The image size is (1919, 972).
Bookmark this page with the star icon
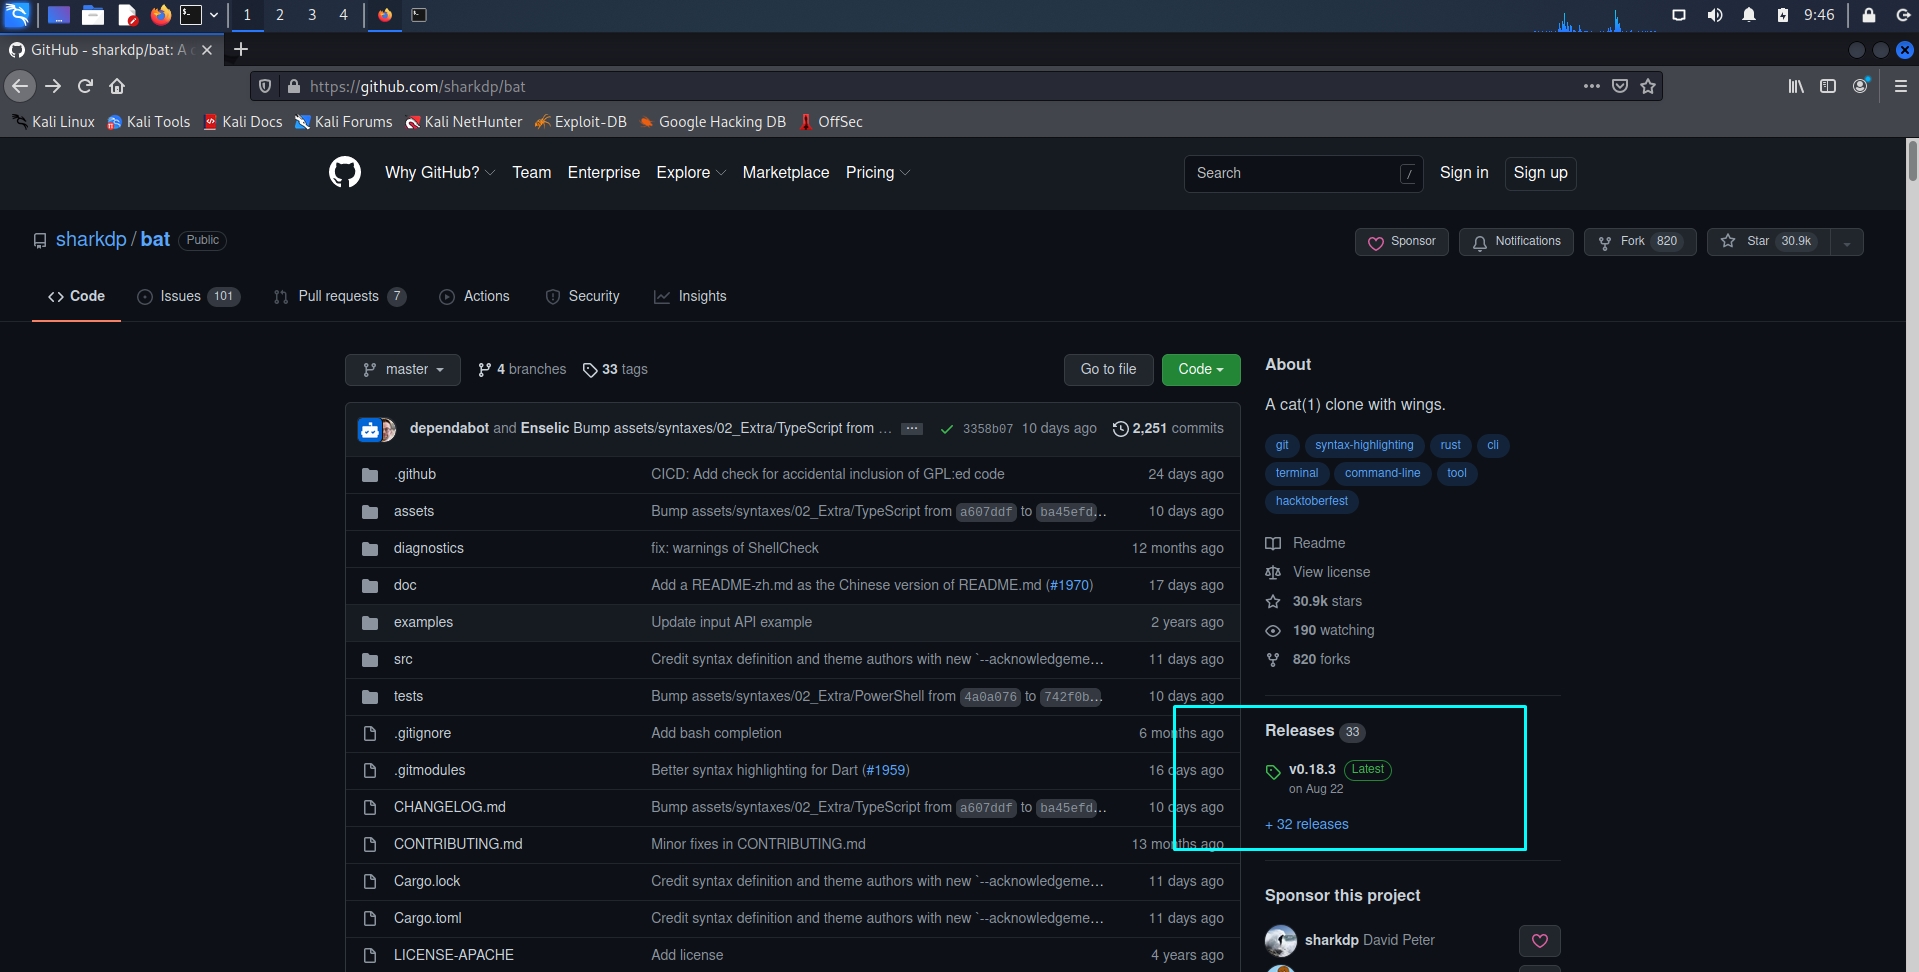pyautogui.click(x=1648, y=86)
